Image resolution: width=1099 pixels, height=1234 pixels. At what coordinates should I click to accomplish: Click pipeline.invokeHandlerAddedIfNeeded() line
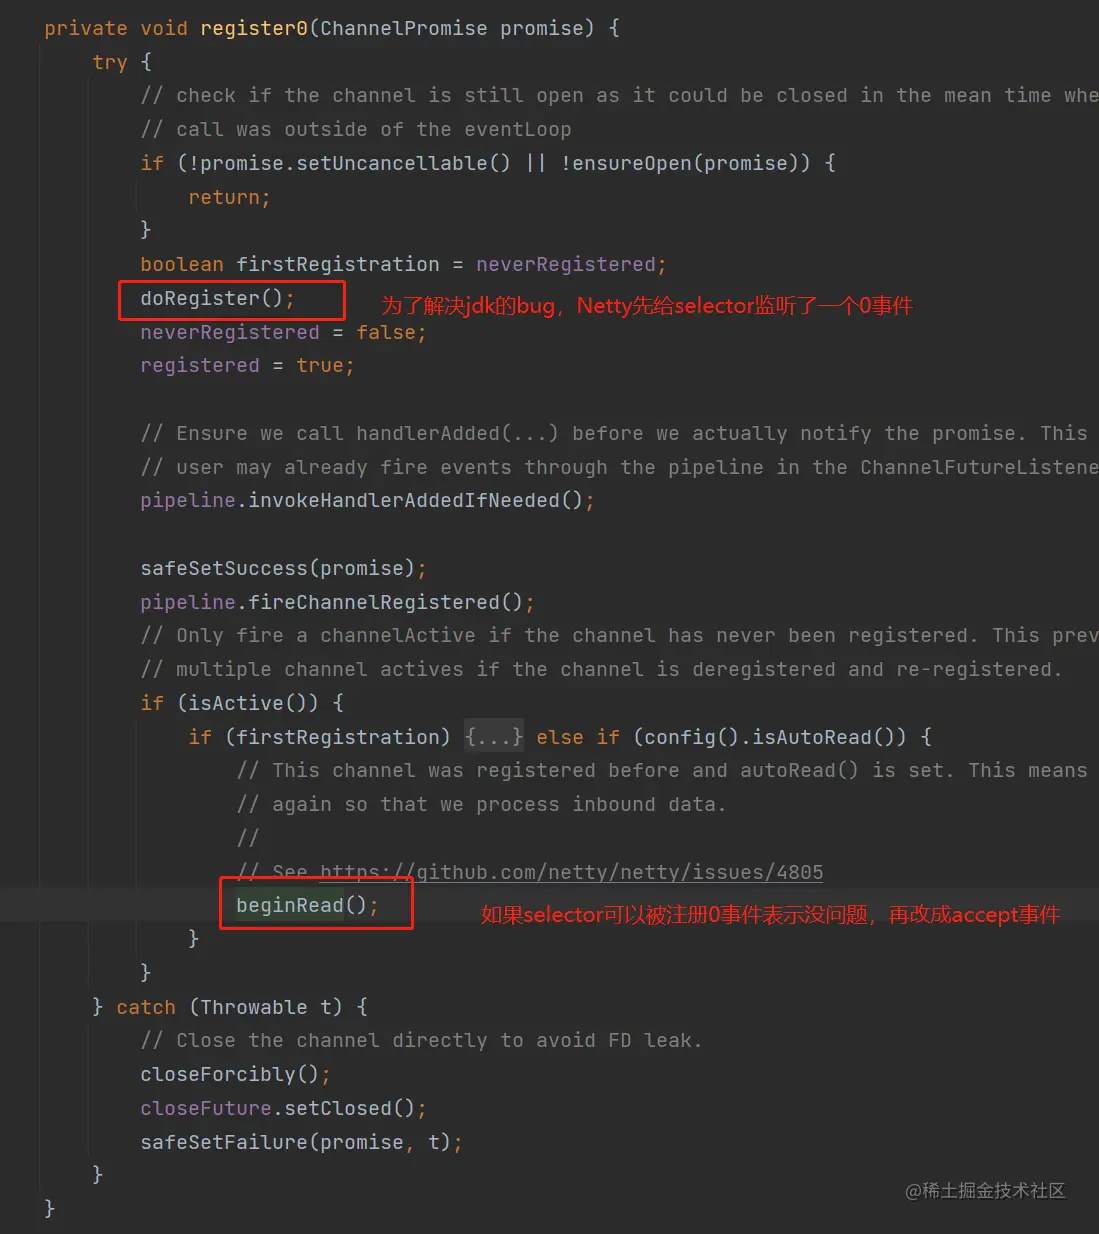click(367, 500)
